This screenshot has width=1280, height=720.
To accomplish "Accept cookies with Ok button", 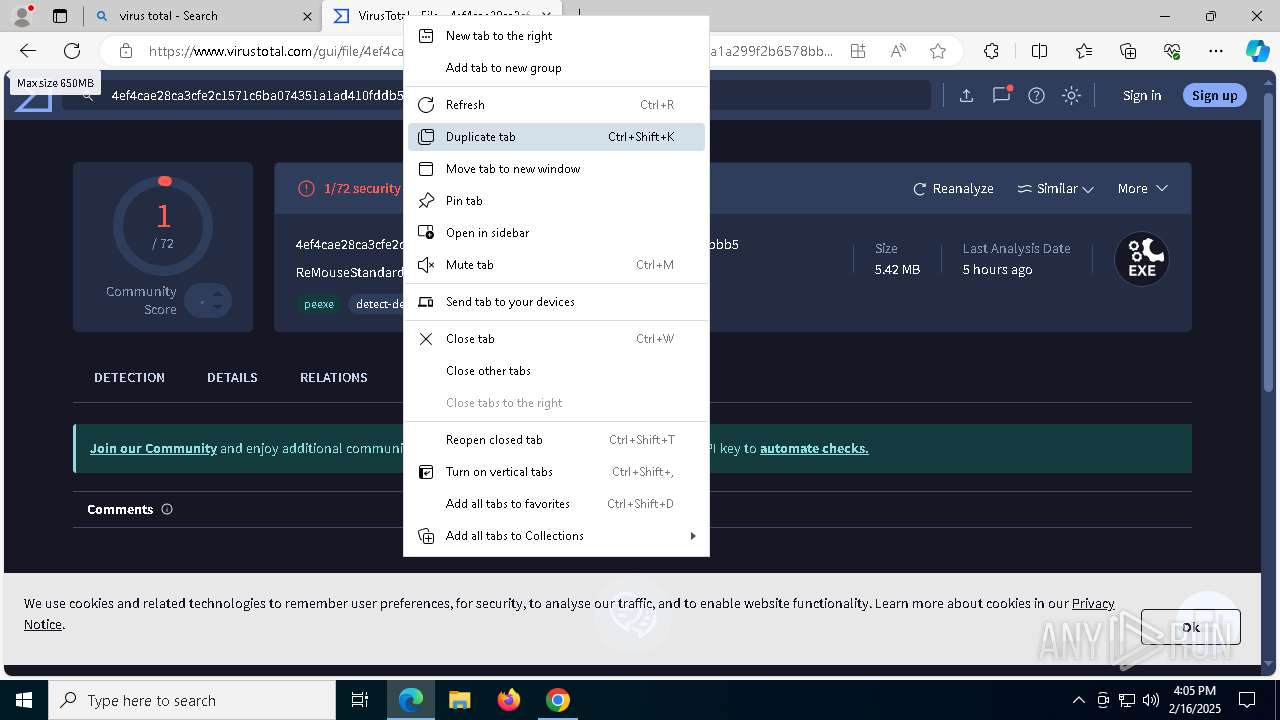I will click(1190, 627).
